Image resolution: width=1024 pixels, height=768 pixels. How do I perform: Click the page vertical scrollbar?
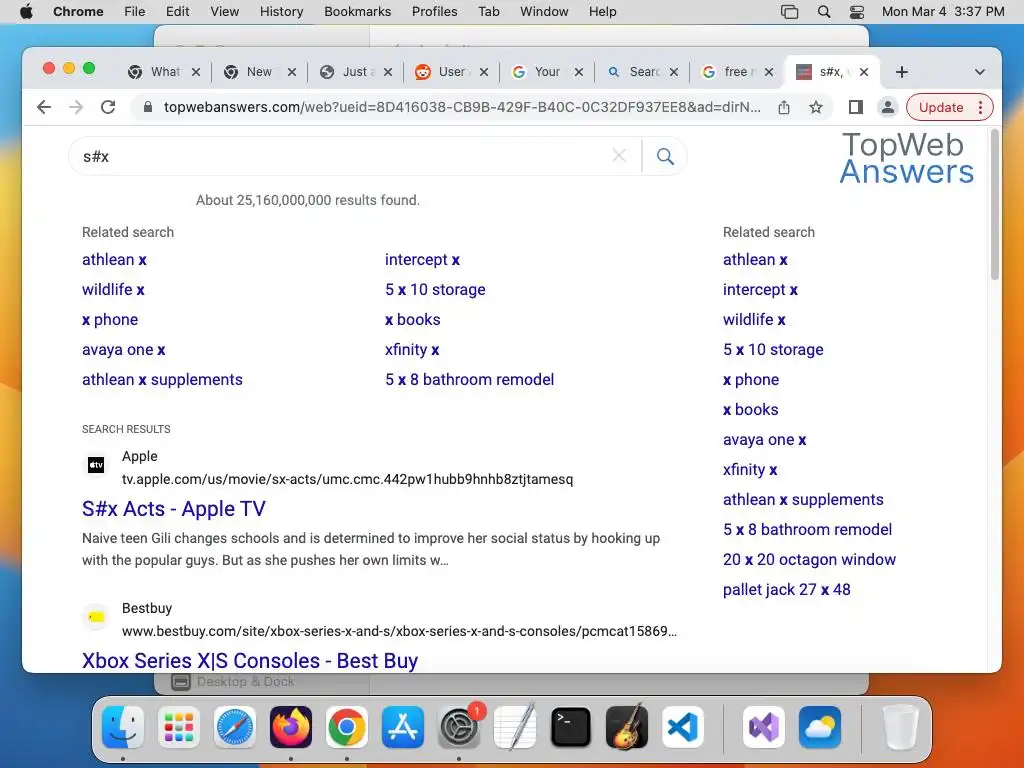click(x=994, y=205)
